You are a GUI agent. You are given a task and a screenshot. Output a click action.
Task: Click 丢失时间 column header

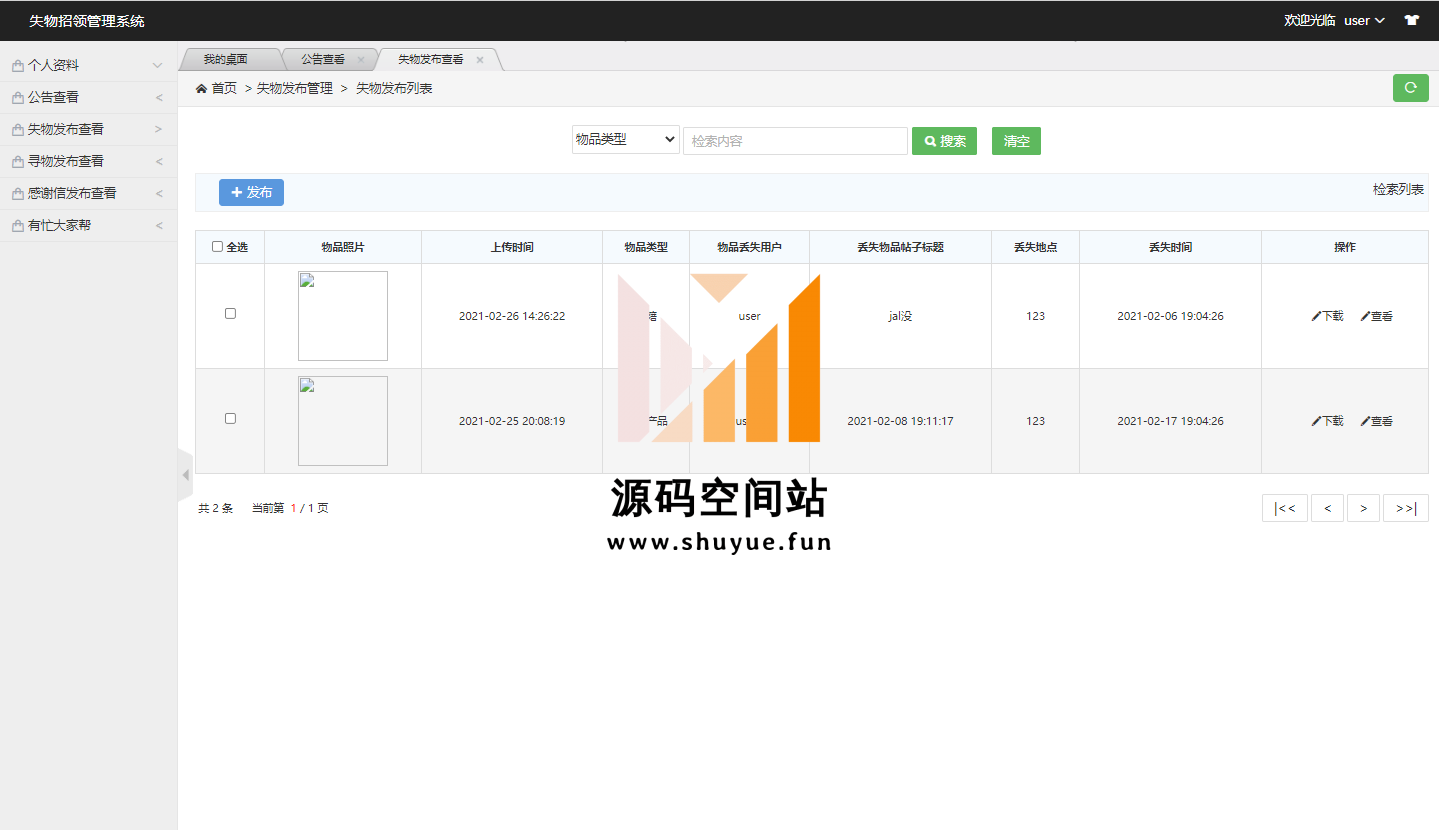tap(1170, 247)
